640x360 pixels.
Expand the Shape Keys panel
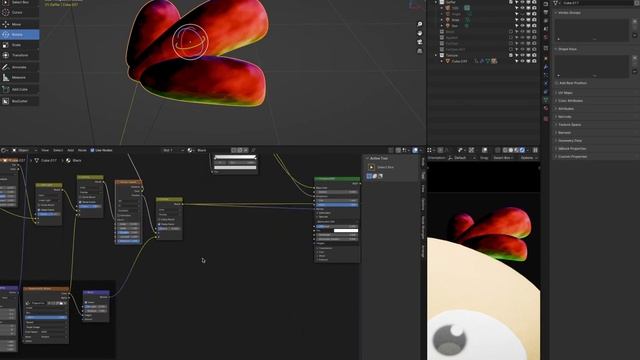click(x=567, y=49)
